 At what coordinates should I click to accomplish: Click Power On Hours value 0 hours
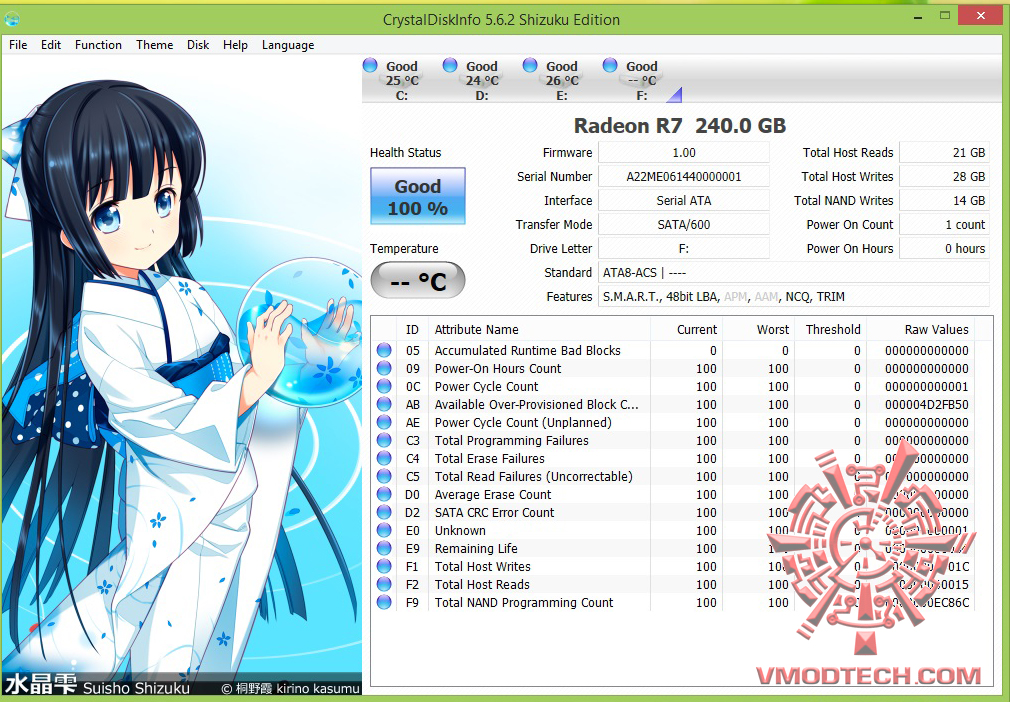point(944,249)
